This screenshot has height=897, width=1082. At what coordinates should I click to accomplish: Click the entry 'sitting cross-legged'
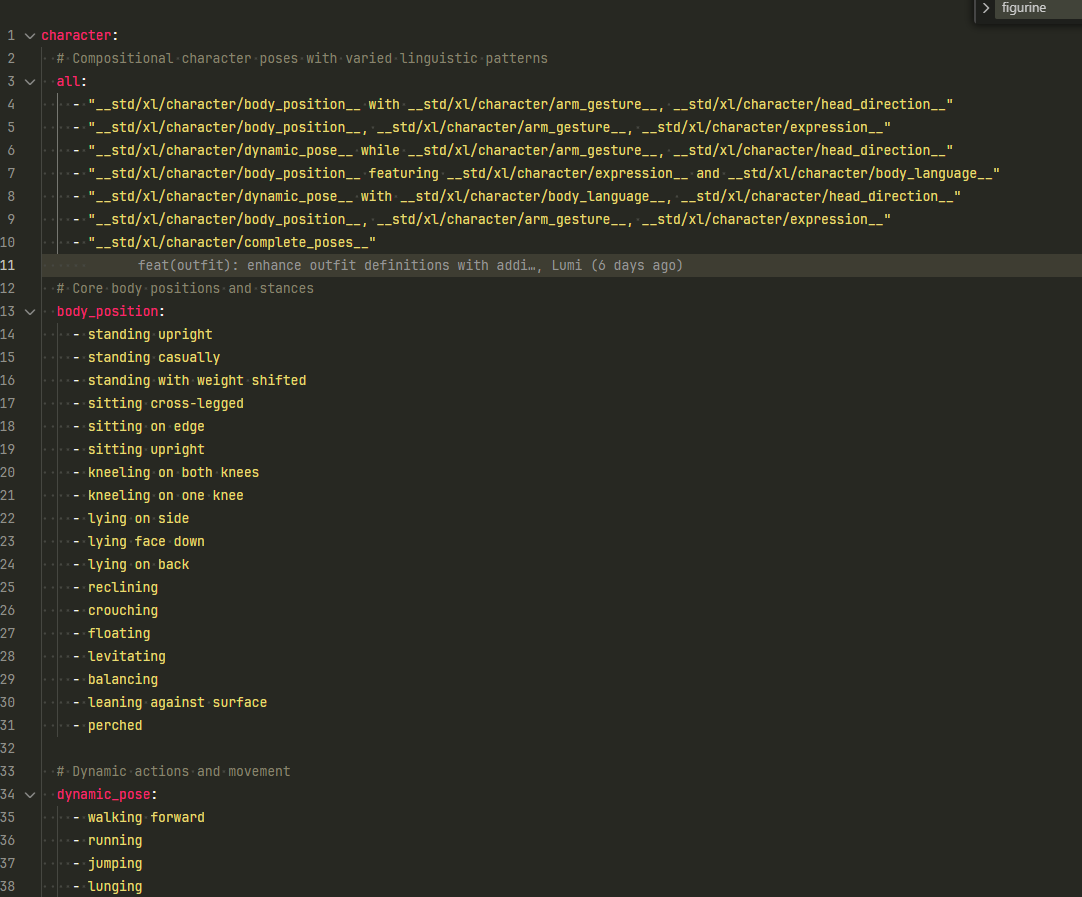166,404
